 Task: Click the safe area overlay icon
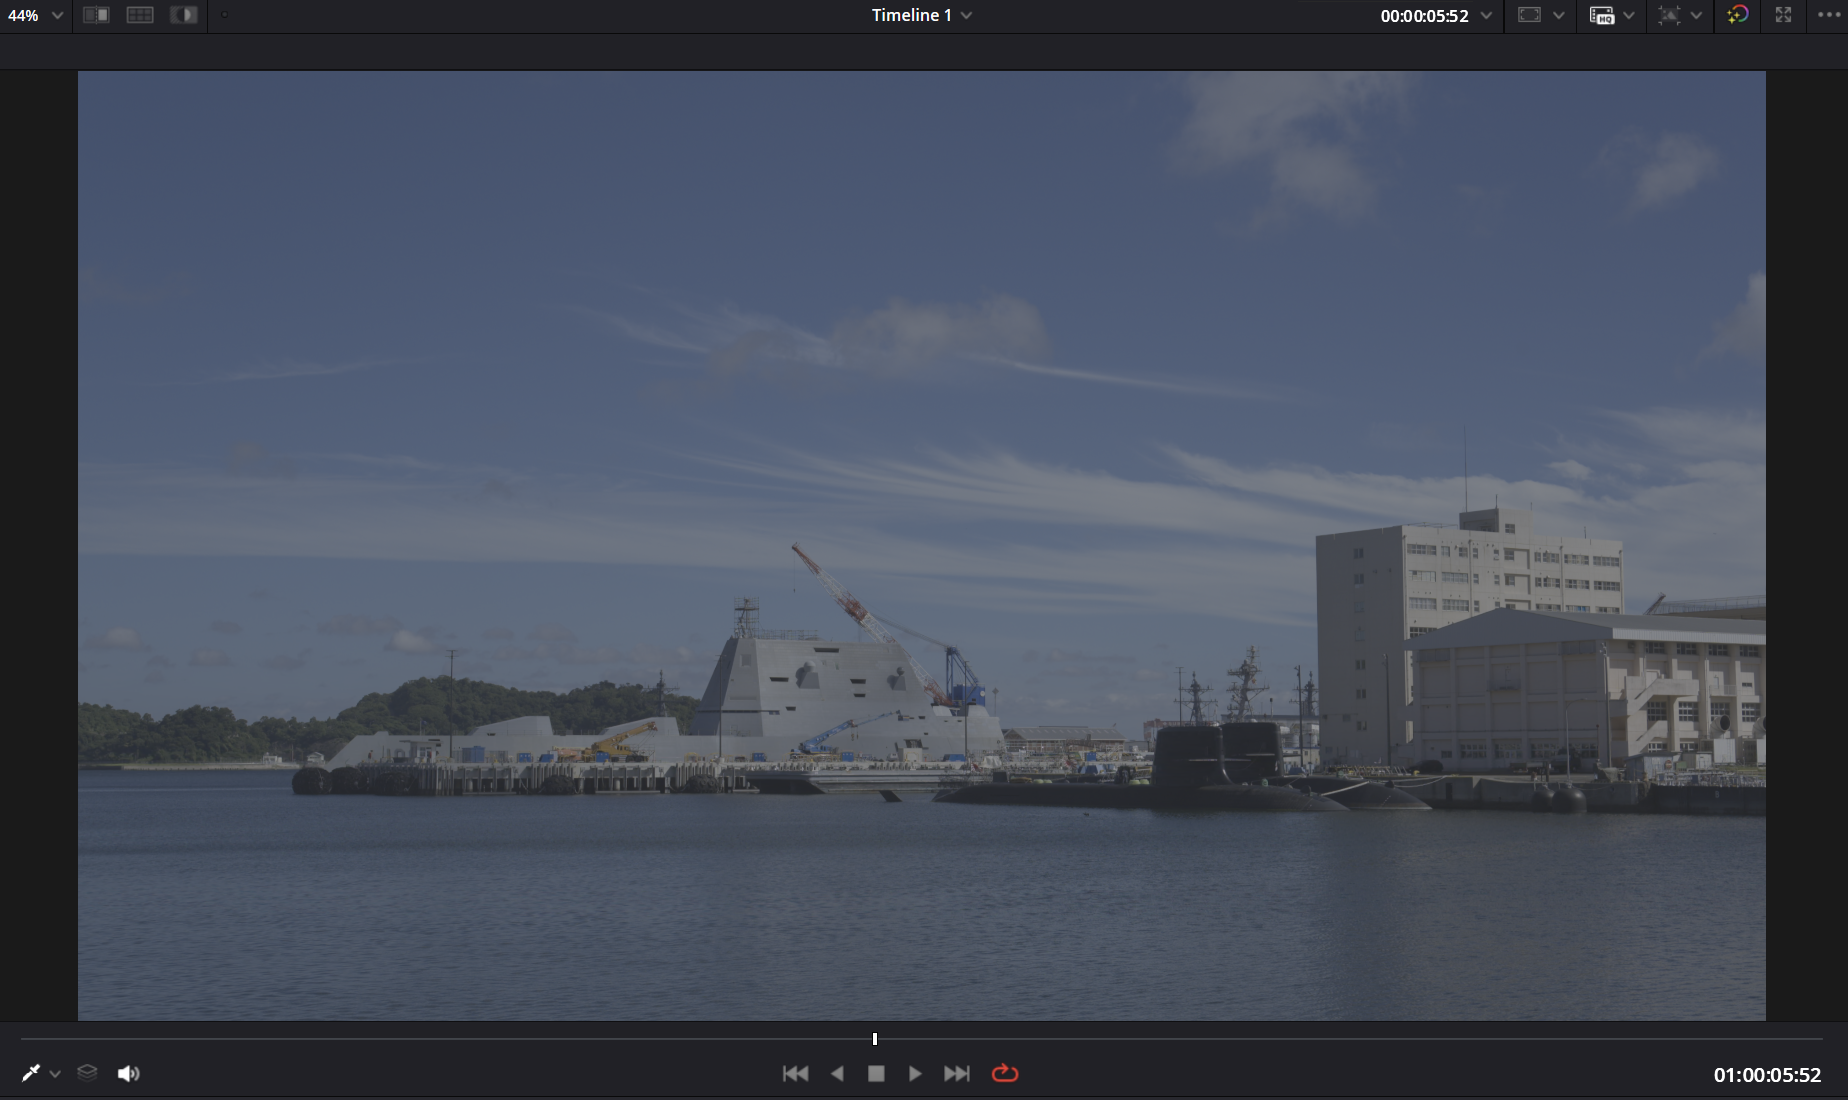1530,15
